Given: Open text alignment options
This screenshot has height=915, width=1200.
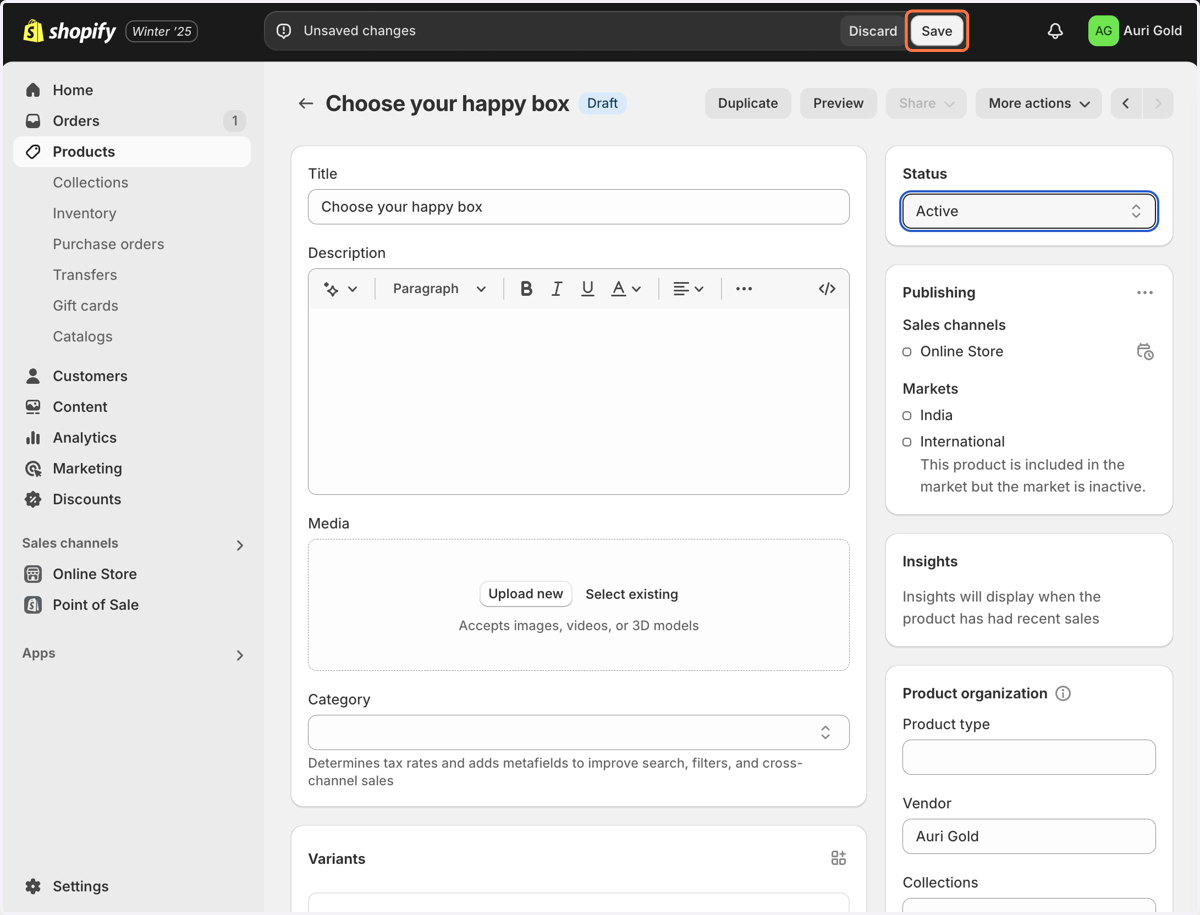Looking at the screenshot, I should click(x=688, y=289).
